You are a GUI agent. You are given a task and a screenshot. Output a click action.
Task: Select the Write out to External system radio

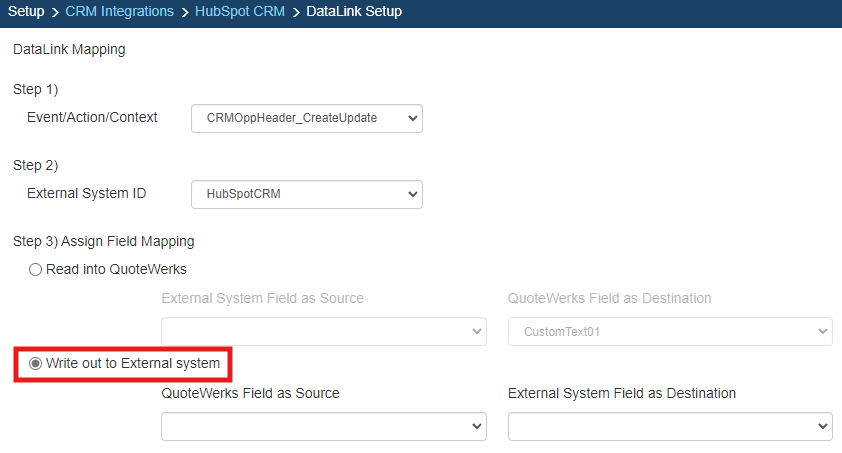(36, 363)
